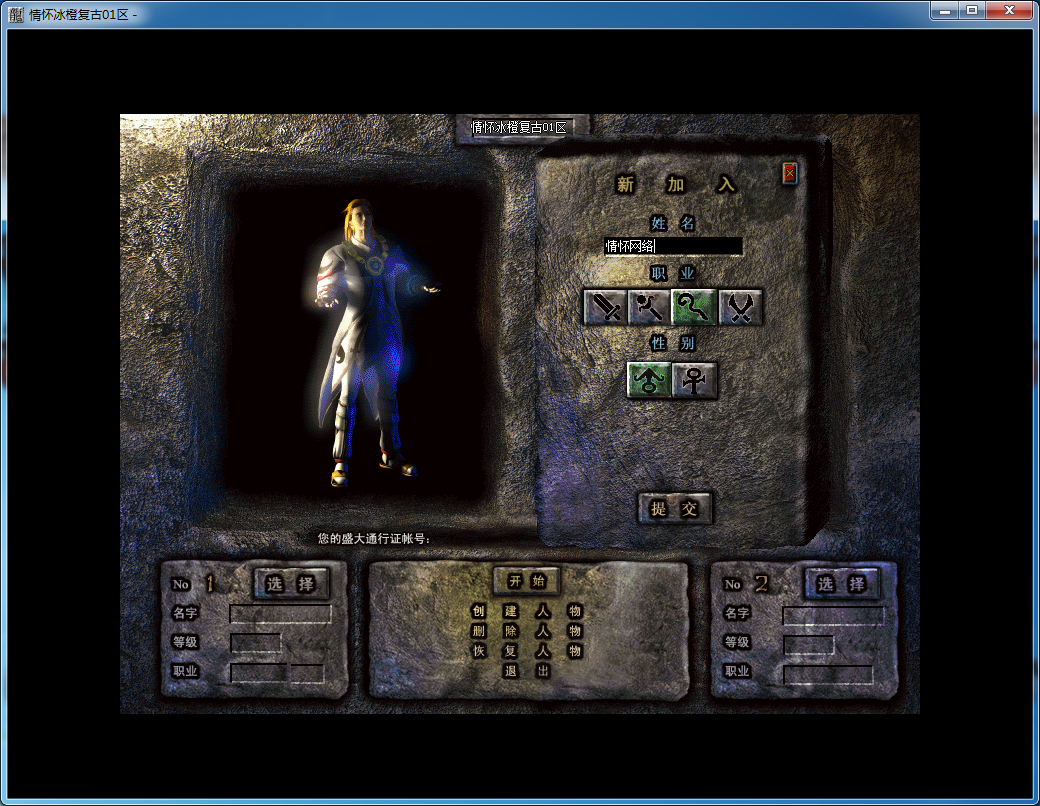
Task: Pick the green Taoist class icon
Action: click(694, 307)
